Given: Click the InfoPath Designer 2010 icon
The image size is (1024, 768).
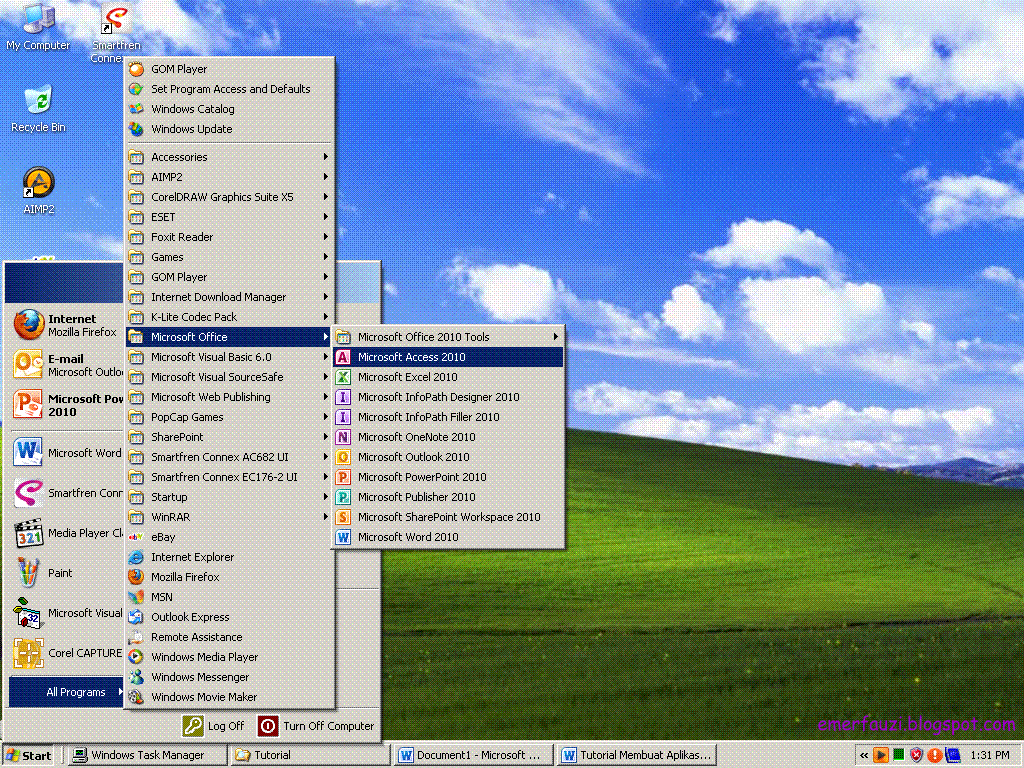Looking at the screenshot, I should coord(343,397).
